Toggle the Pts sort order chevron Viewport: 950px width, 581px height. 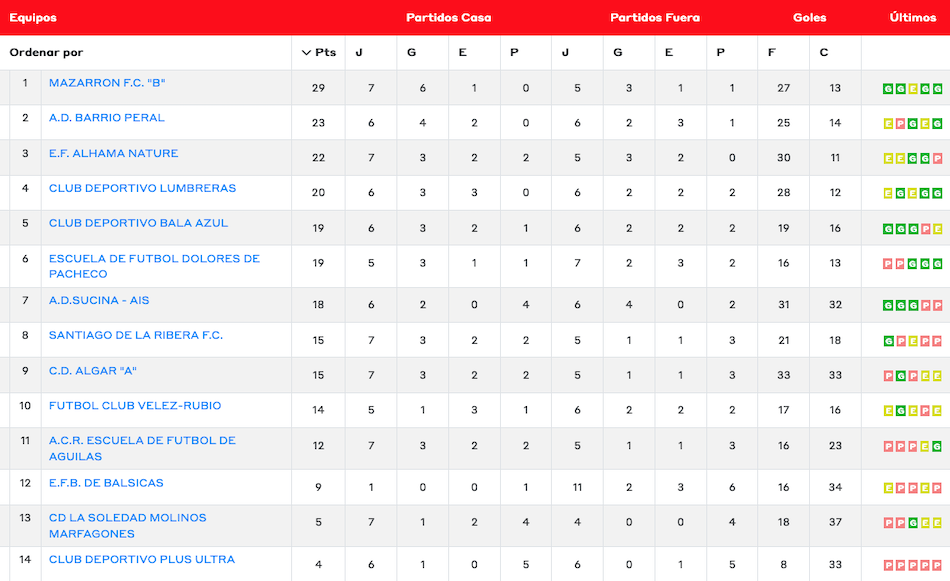coord(306,53)
